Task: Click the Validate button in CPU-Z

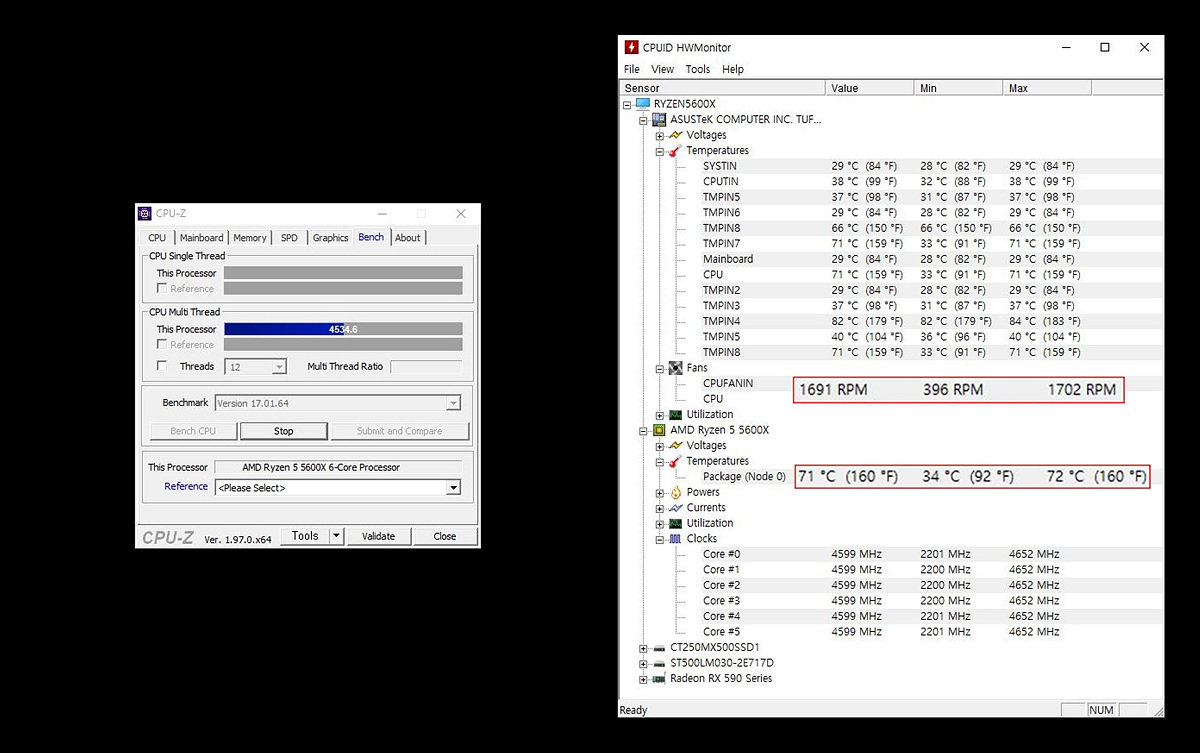Action: (378, 536)
